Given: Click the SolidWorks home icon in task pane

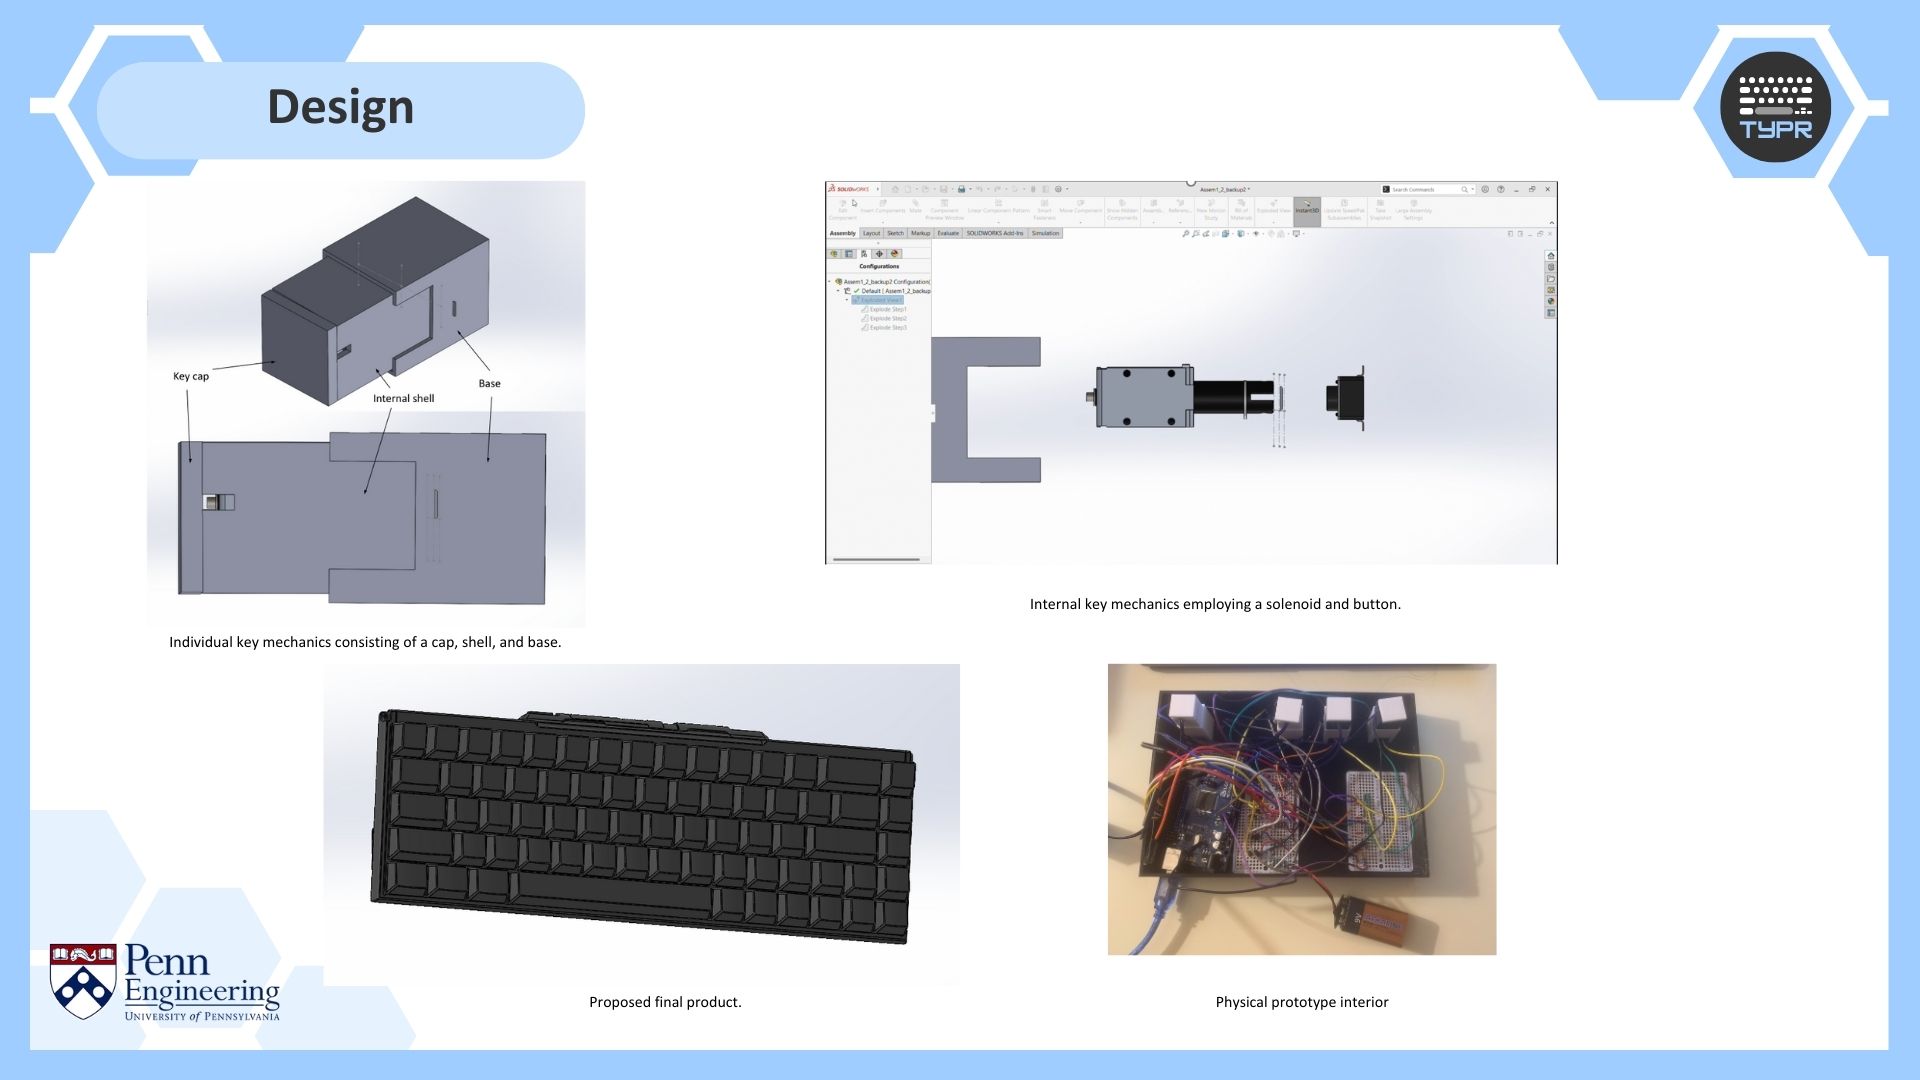Looking at the screenshot, I should click(x=1551, y=256).
